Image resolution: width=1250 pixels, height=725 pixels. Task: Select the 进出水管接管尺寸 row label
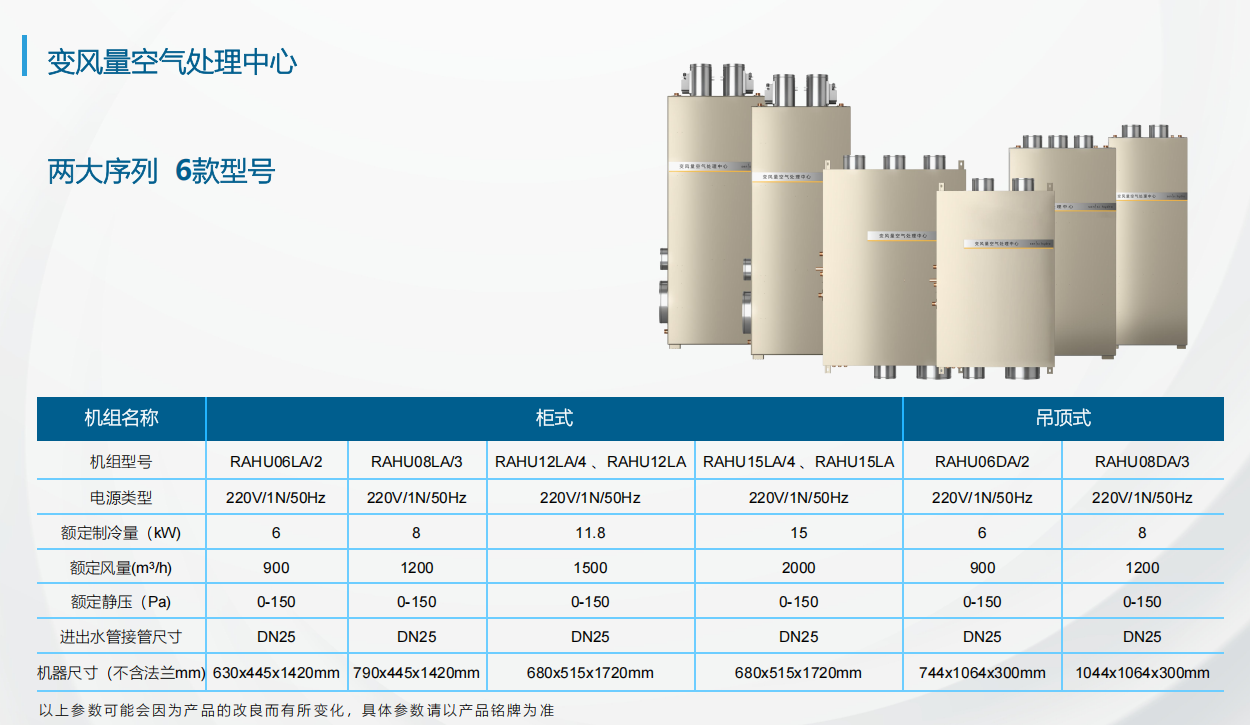pos(121,637)
